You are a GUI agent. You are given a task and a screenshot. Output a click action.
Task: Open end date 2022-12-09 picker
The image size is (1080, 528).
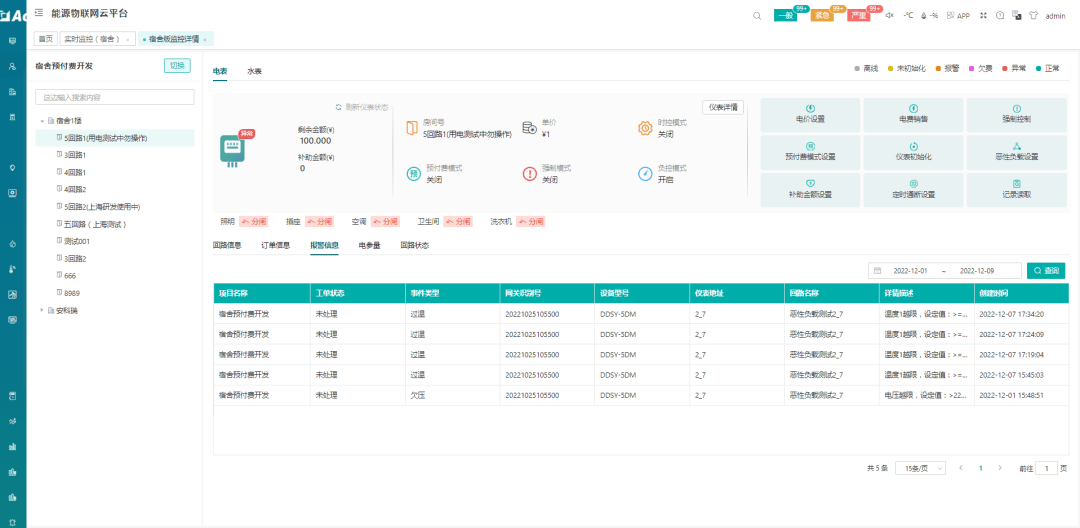977,271
